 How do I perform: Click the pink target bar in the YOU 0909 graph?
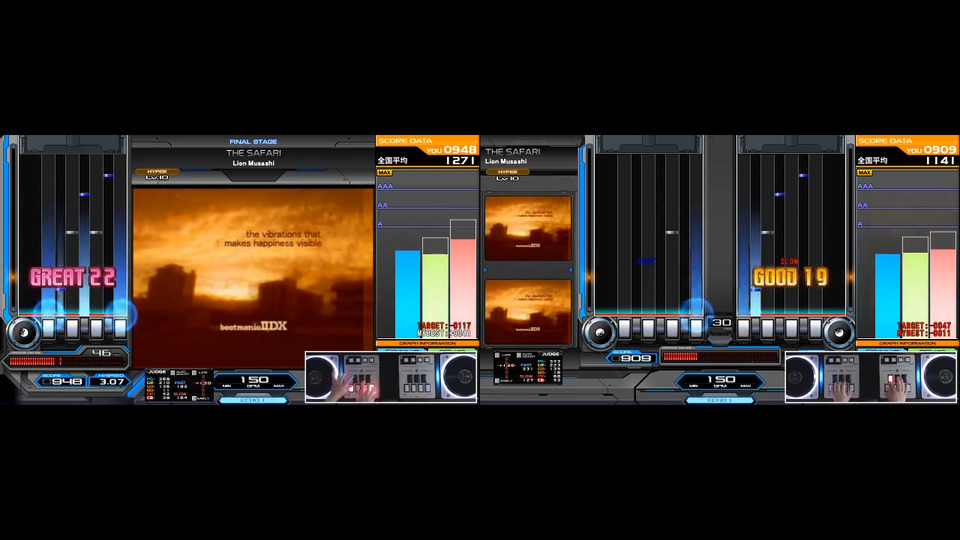943,293
